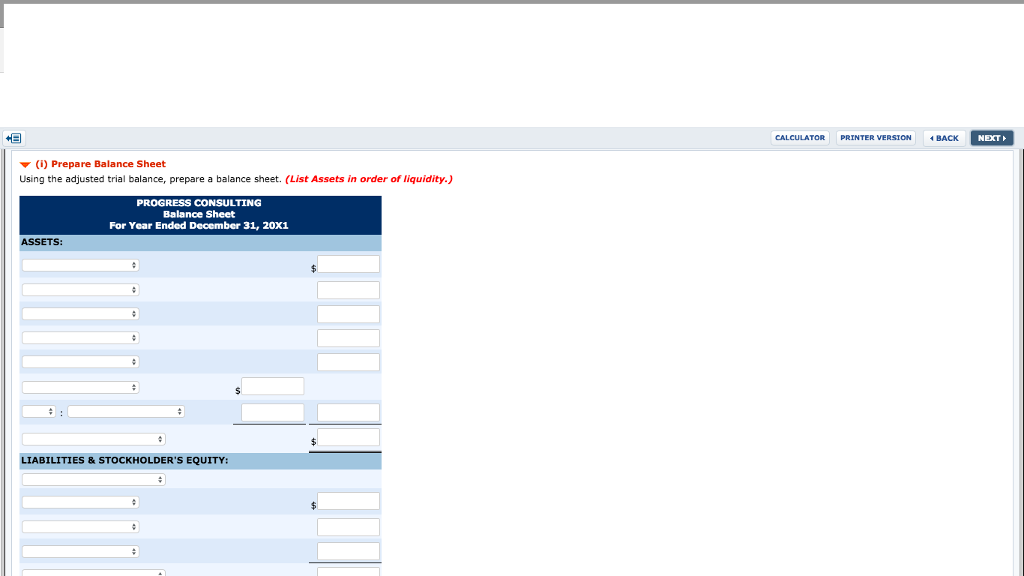Click the second liability amount field
Viewport: 1024px width, 576px height.
348,527
